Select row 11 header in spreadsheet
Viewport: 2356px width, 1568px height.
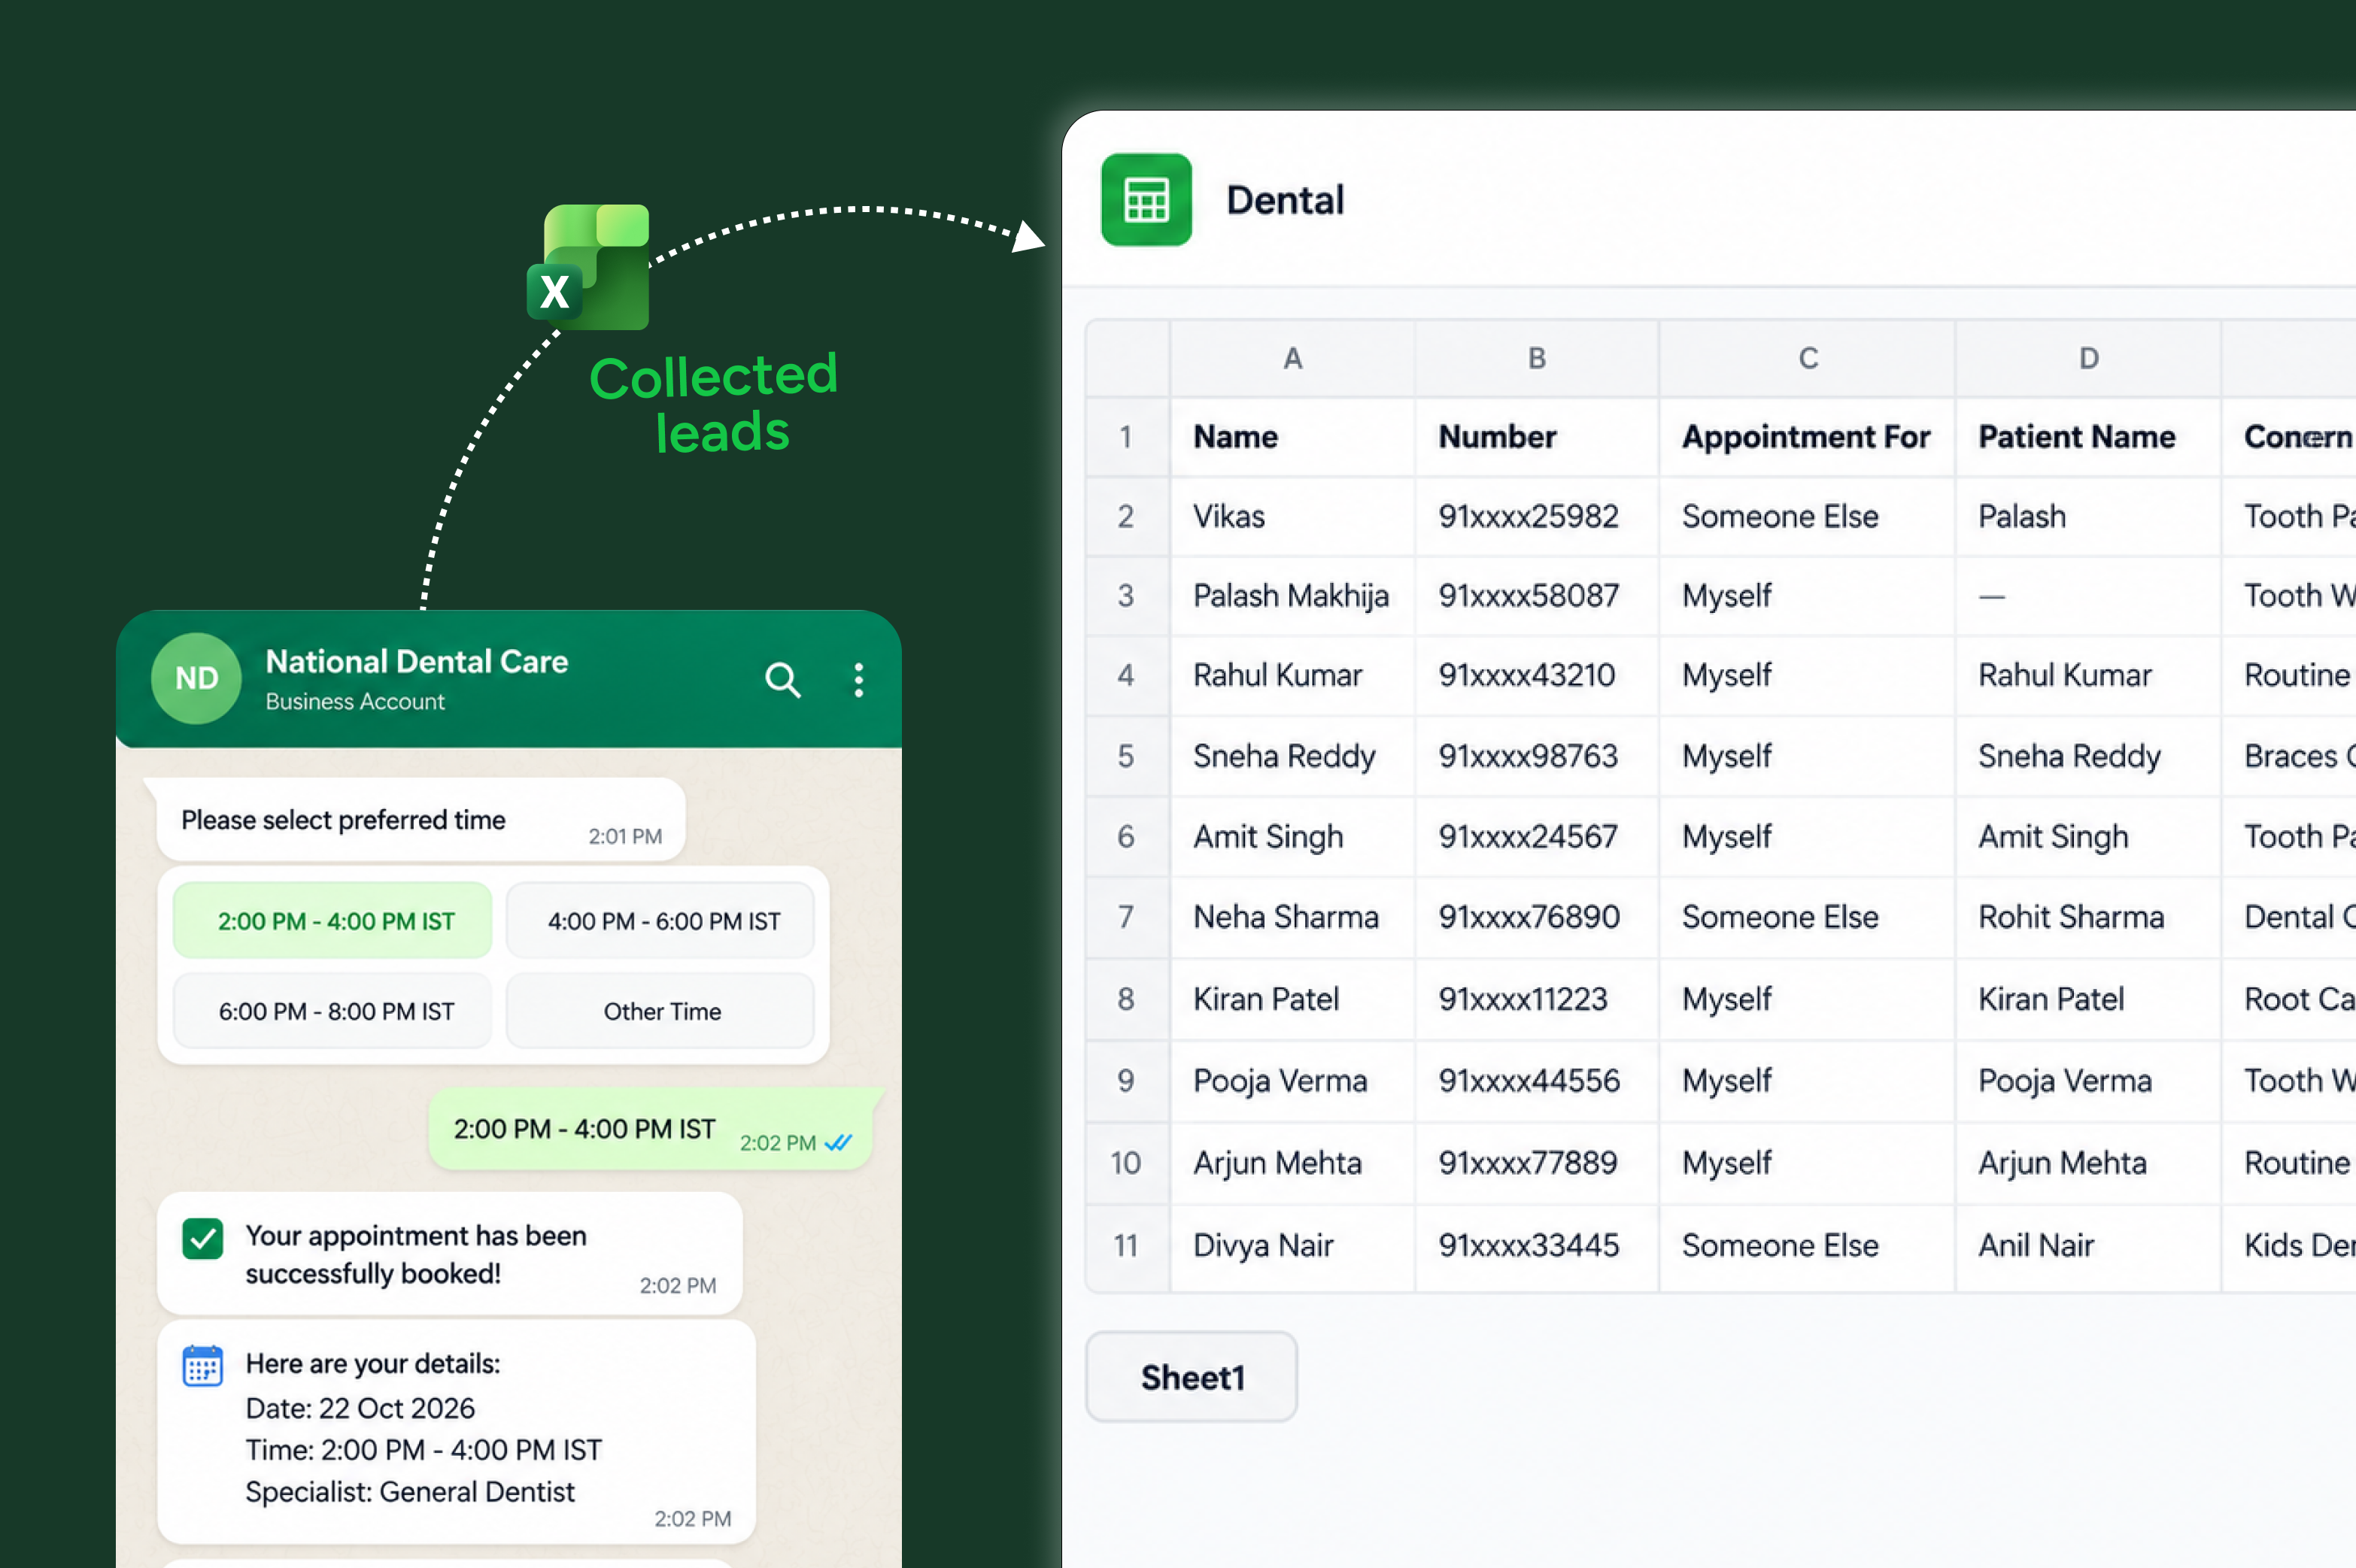tap(1127, 1246)
